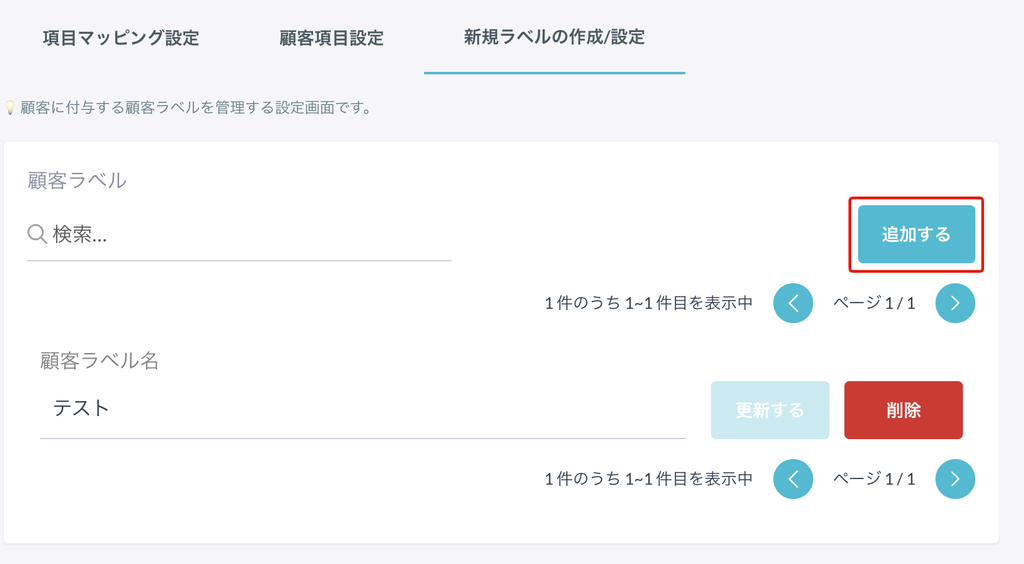Go to next page using upper right arrow
The image size is (1024, 564).
[955, 303]
